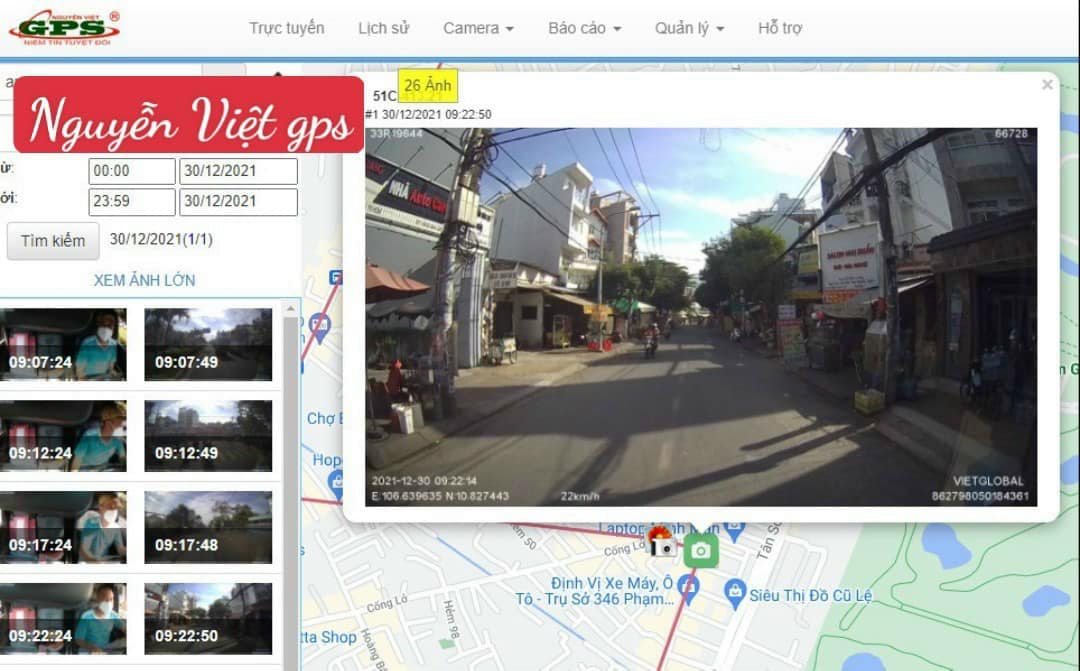Open the XEM ẢNH LỚN link
The width and height of the screenshot is (1080, 671).
coord(144,281)
